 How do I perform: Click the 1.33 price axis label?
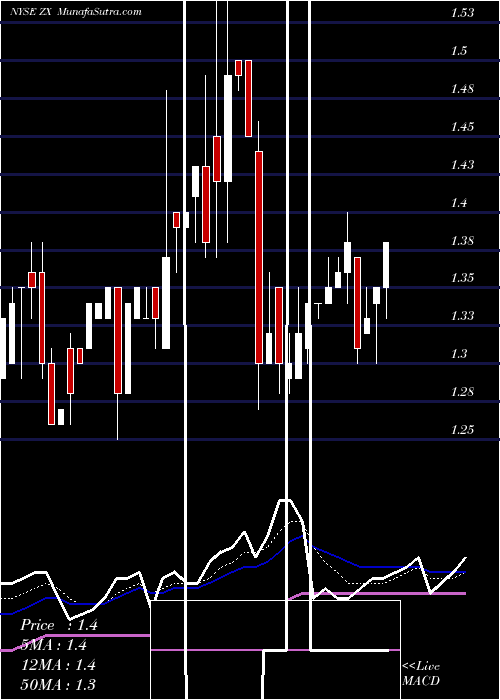462,316
